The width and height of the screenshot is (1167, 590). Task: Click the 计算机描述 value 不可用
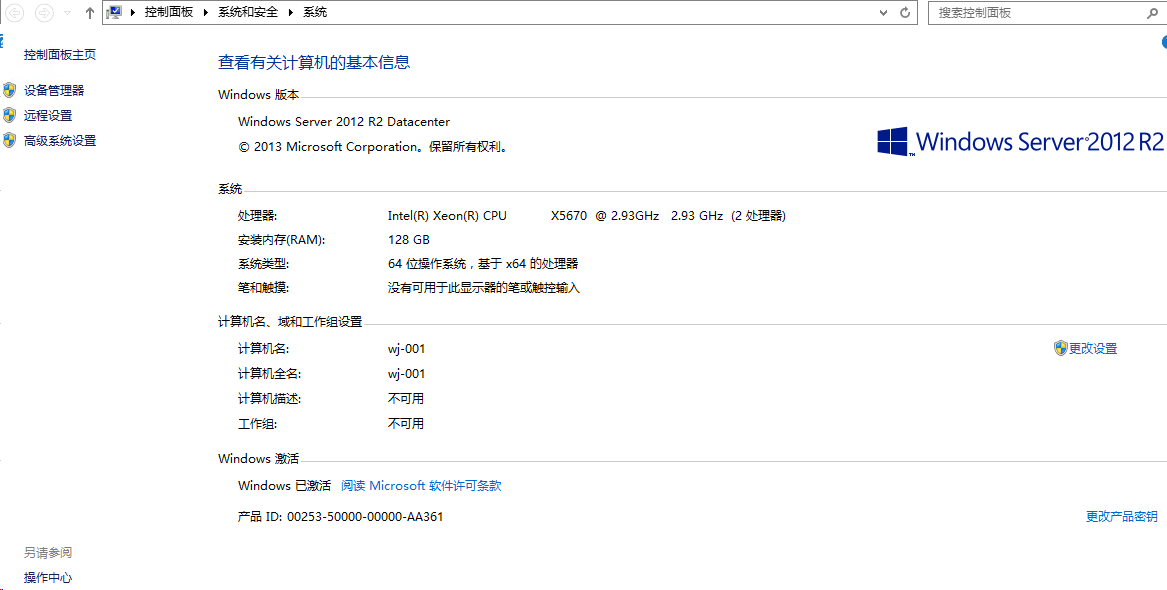406,399
